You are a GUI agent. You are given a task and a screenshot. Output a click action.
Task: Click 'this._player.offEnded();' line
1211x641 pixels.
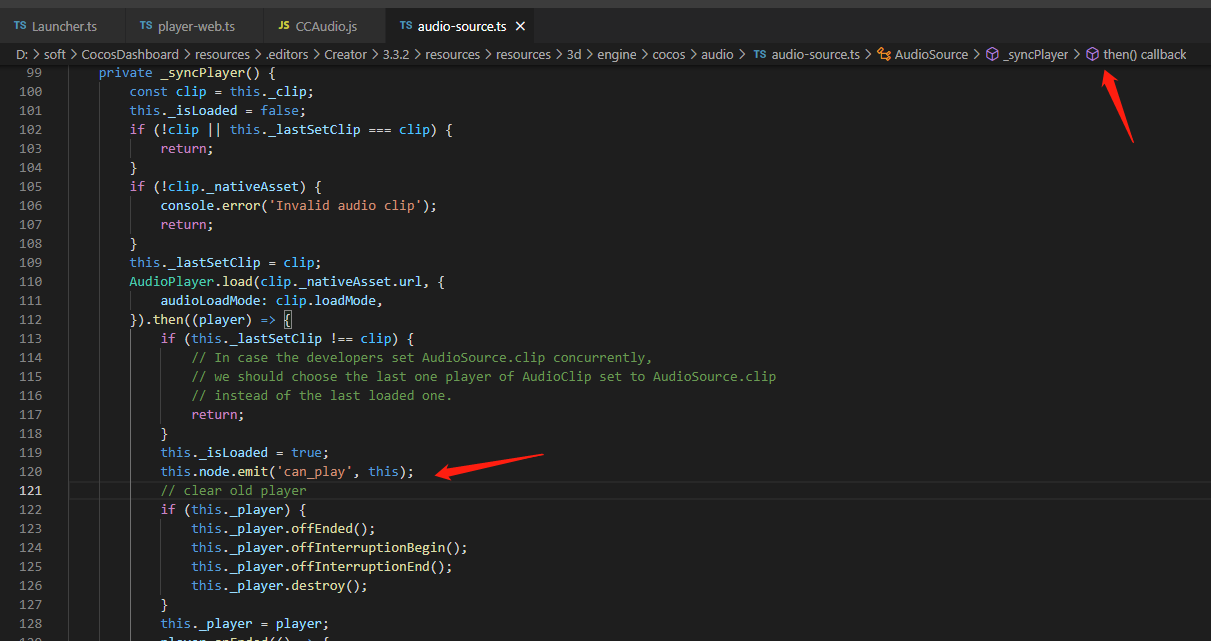283,528
